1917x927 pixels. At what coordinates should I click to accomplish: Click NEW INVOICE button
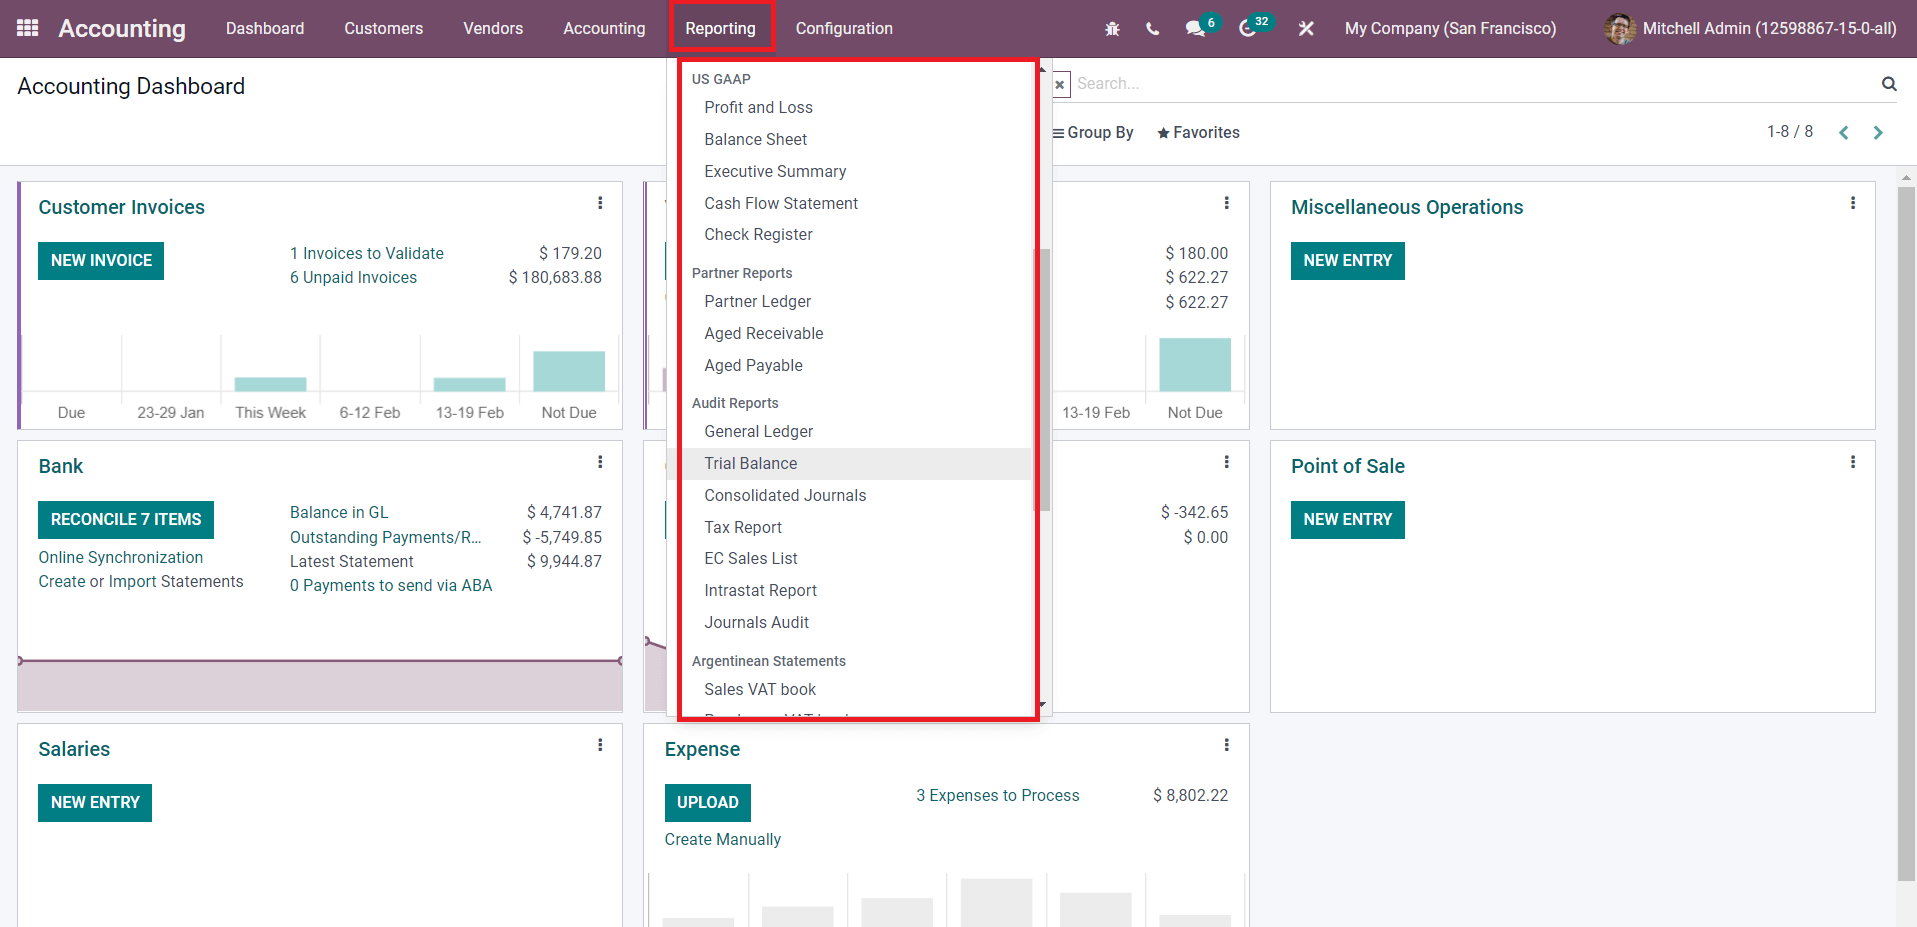click(101, 261)
